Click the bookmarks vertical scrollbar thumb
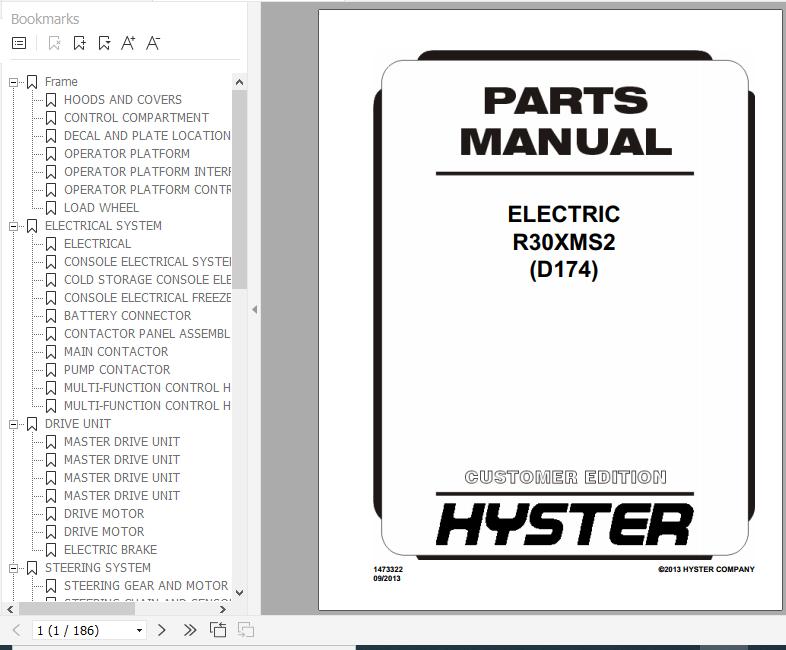The image size is (786, 650). click(240, 189)
